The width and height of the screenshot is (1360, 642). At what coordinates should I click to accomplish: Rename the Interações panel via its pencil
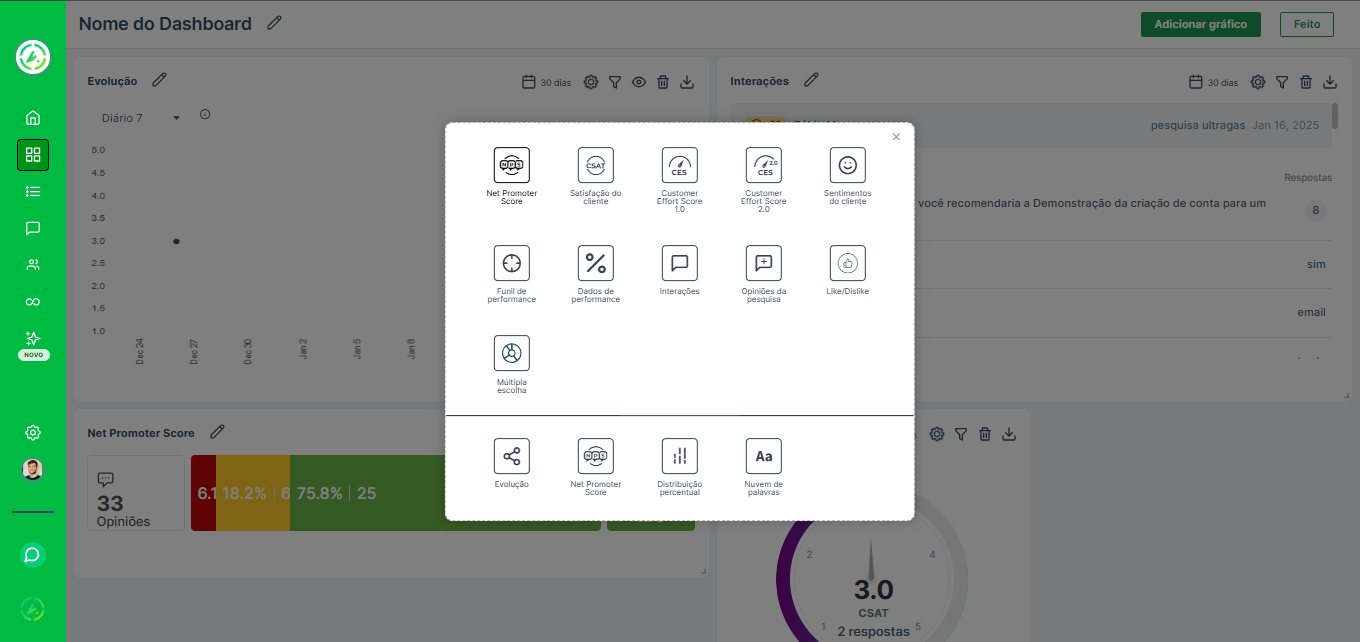click(812, 80)
